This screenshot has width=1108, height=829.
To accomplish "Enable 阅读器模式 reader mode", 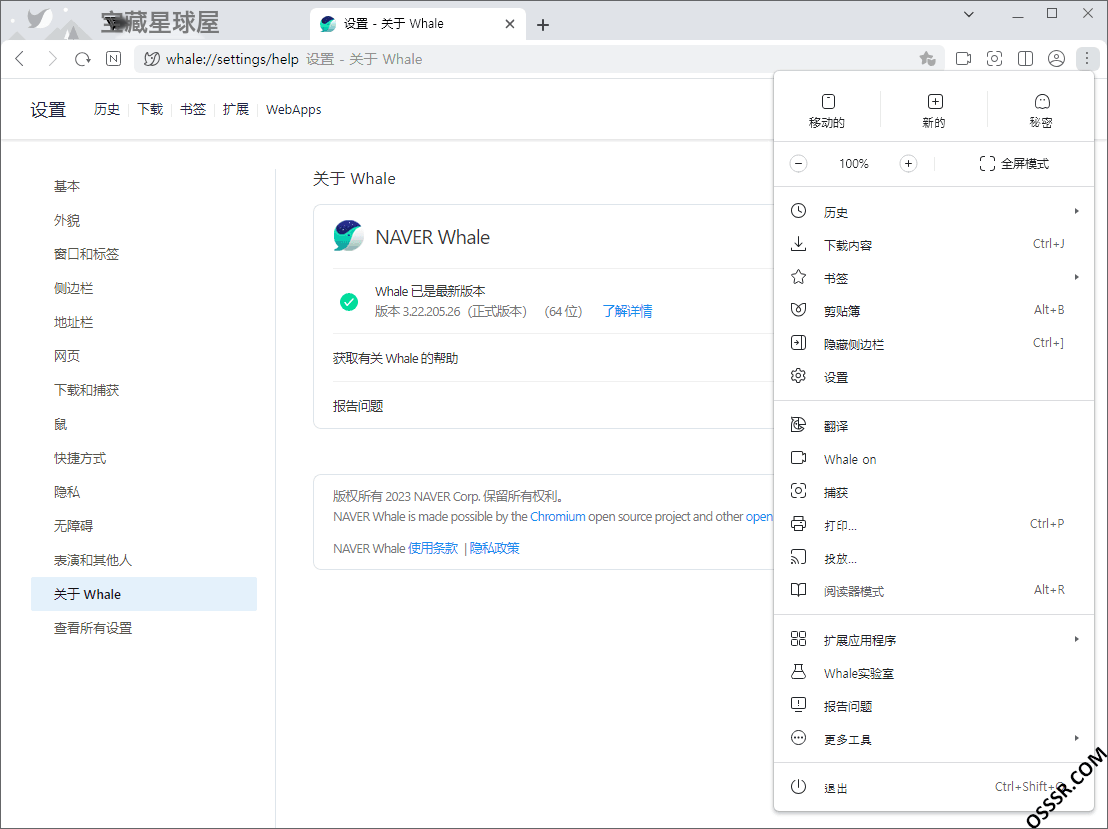I will [x=934, y=591].
